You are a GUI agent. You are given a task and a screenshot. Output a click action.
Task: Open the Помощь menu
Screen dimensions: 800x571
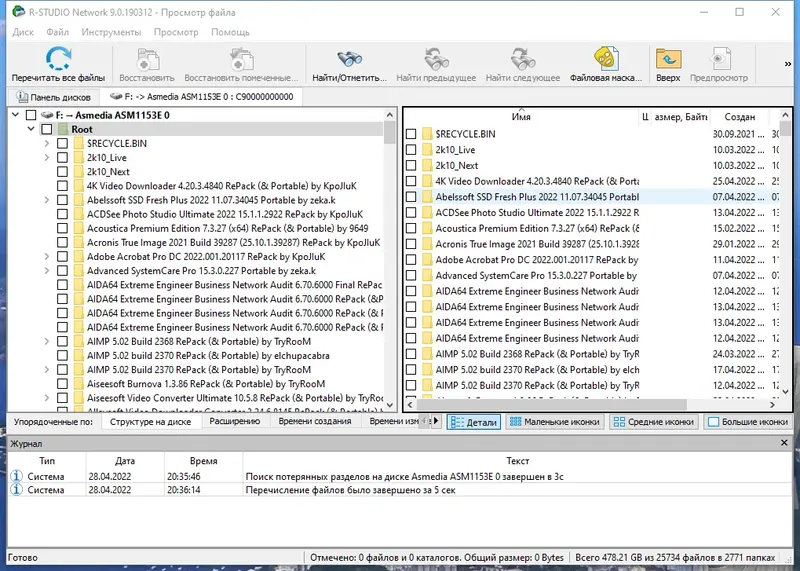coord(230,32)
